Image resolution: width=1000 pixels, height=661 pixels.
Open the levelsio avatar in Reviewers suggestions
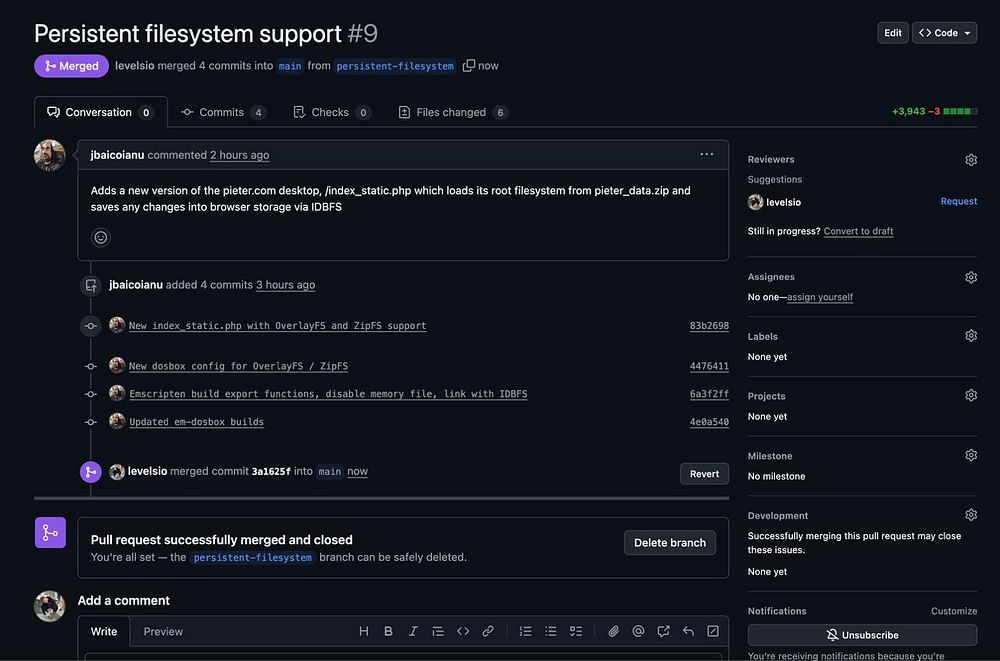(755, 202)
